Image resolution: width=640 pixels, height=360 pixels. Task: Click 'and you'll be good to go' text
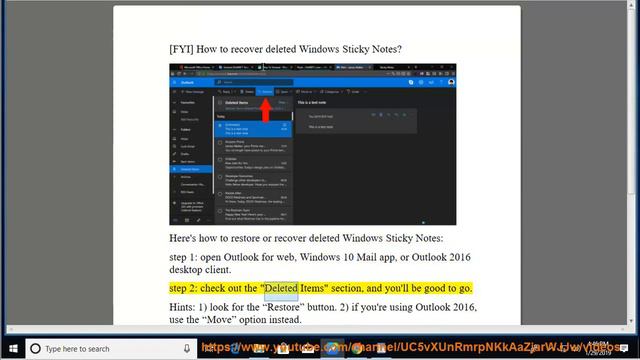pos(419,288)
